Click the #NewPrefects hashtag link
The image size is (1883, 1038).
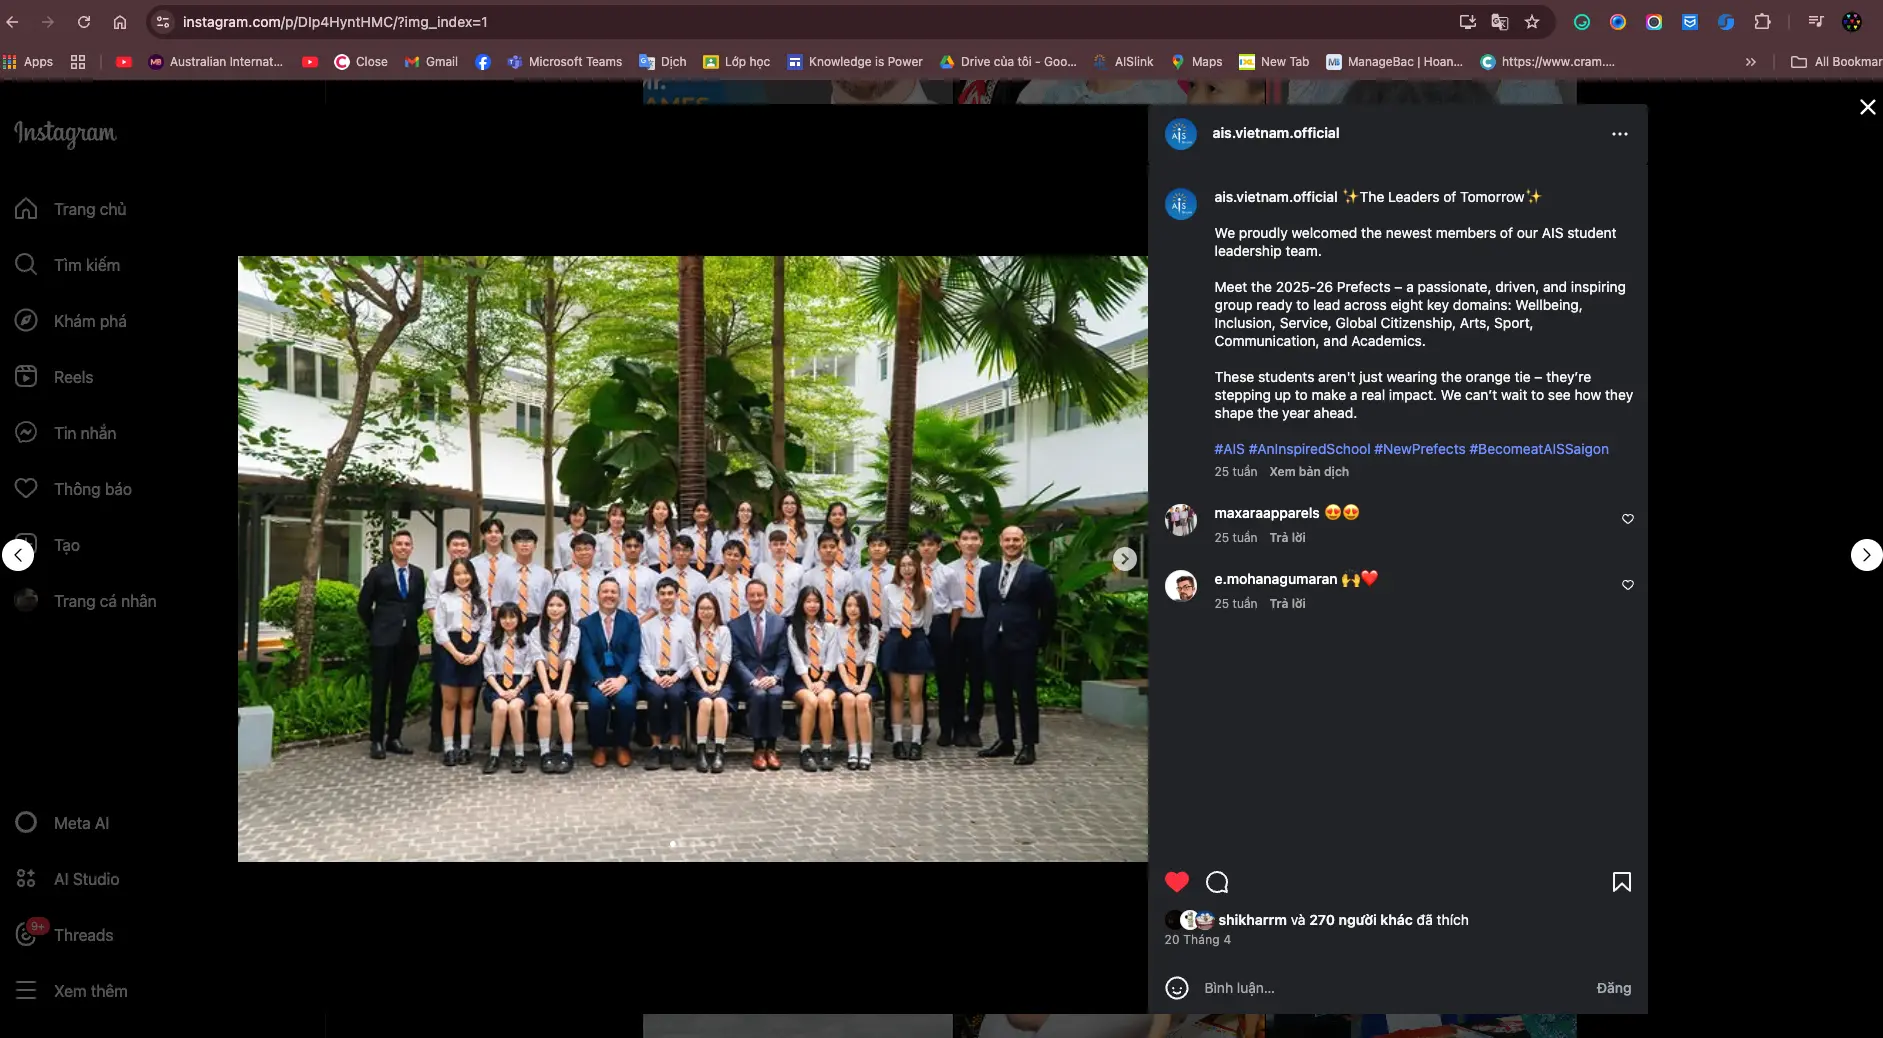[x=1419, y=449]
